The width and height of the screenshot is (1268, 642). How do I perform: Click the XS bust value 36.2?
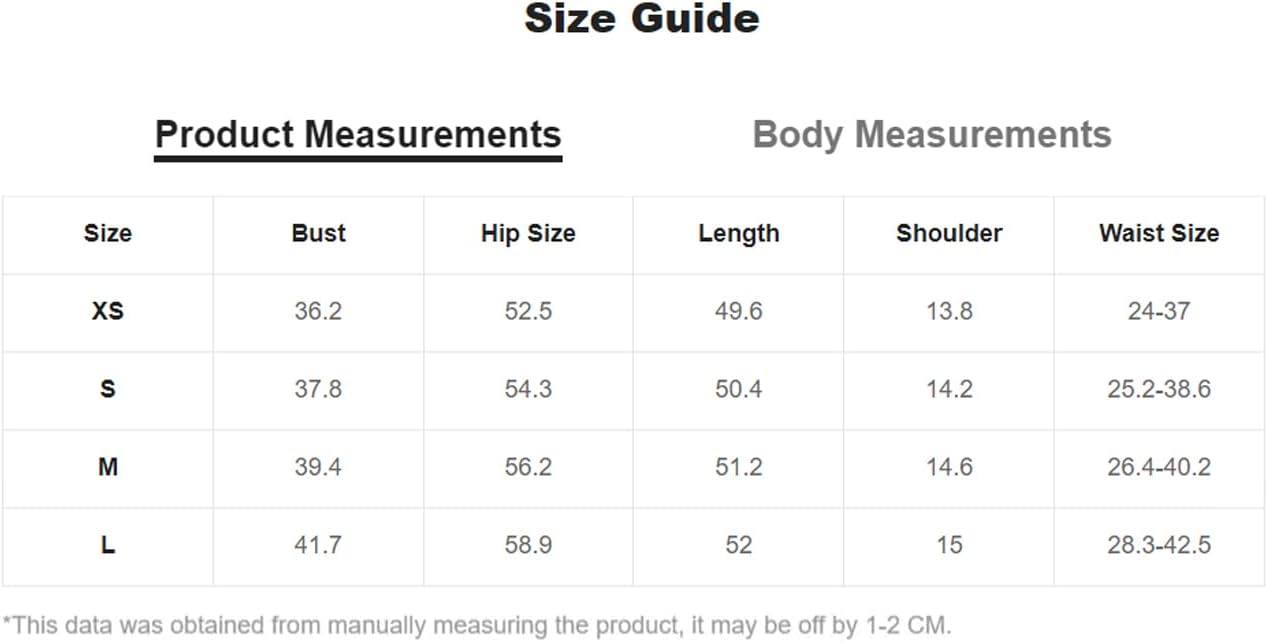pos(318,311)
